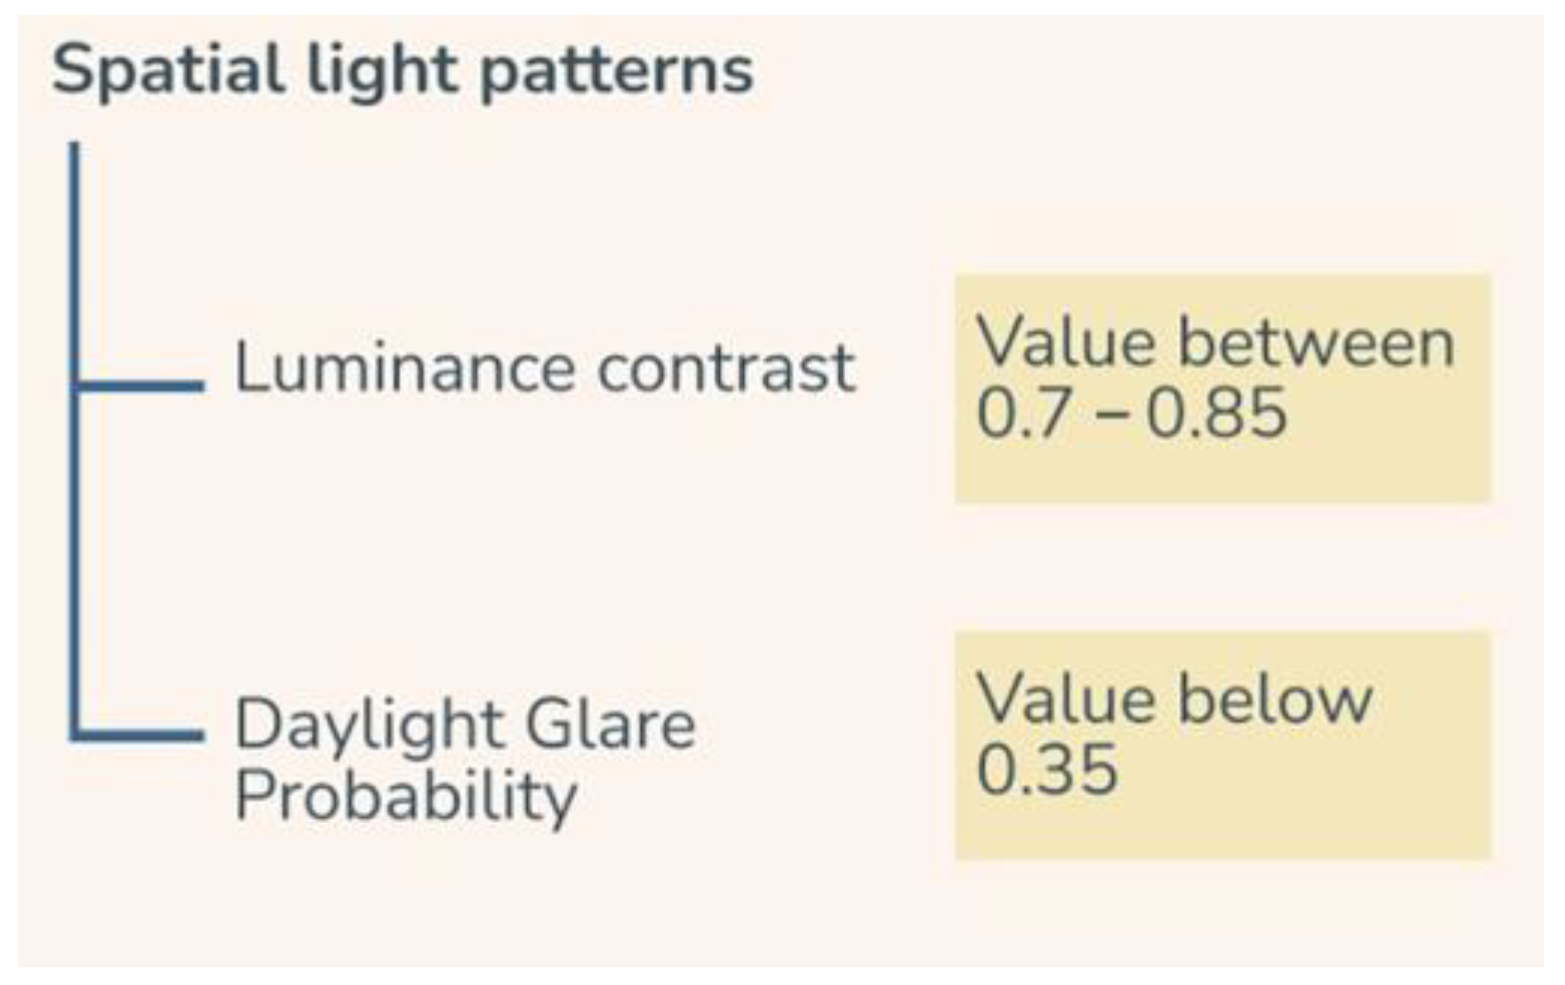The width and height of the screenshot is (1565, 985).
Task: Click the yellow "Value between 0.7 – 0.85" box
Action: coord(1222,388)
